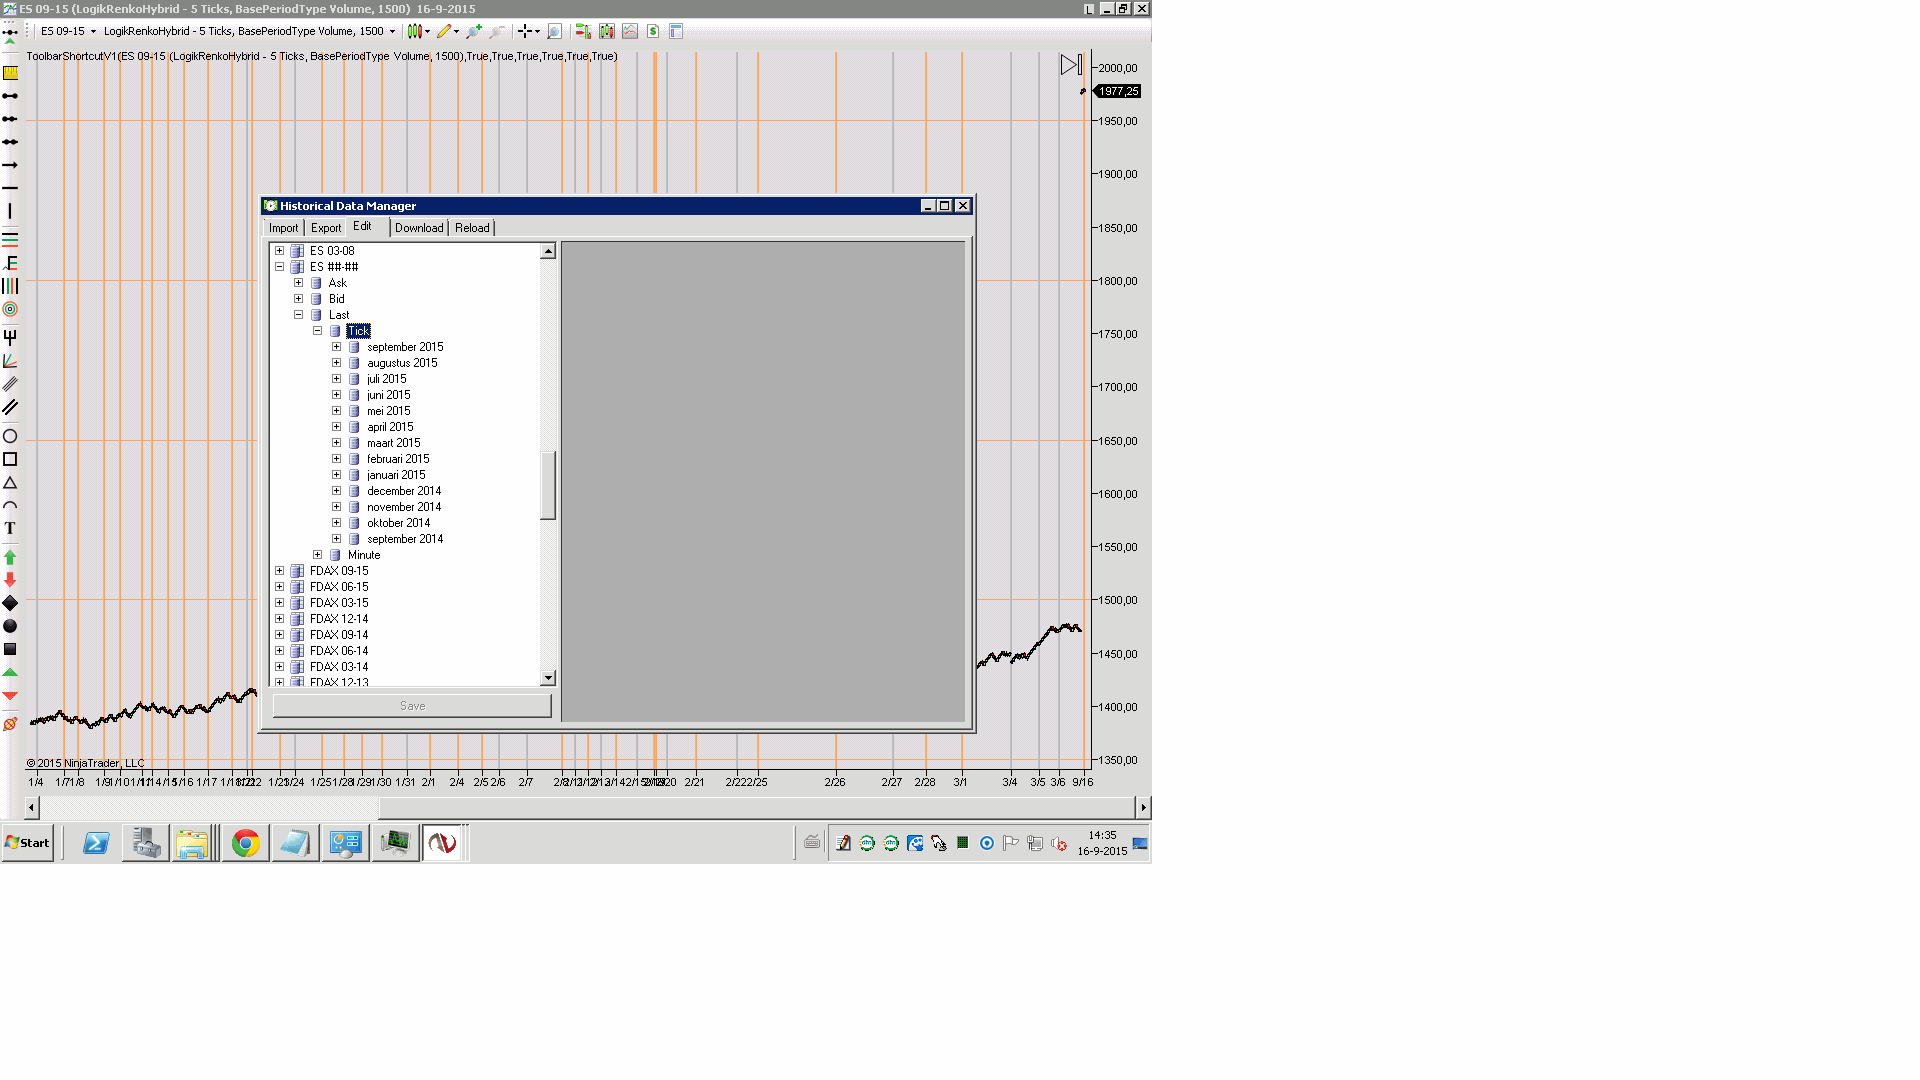Expand the FDAX 09-15 tree node
This screenshot has height=1080, width=1920.
click(x=280, y=571)
